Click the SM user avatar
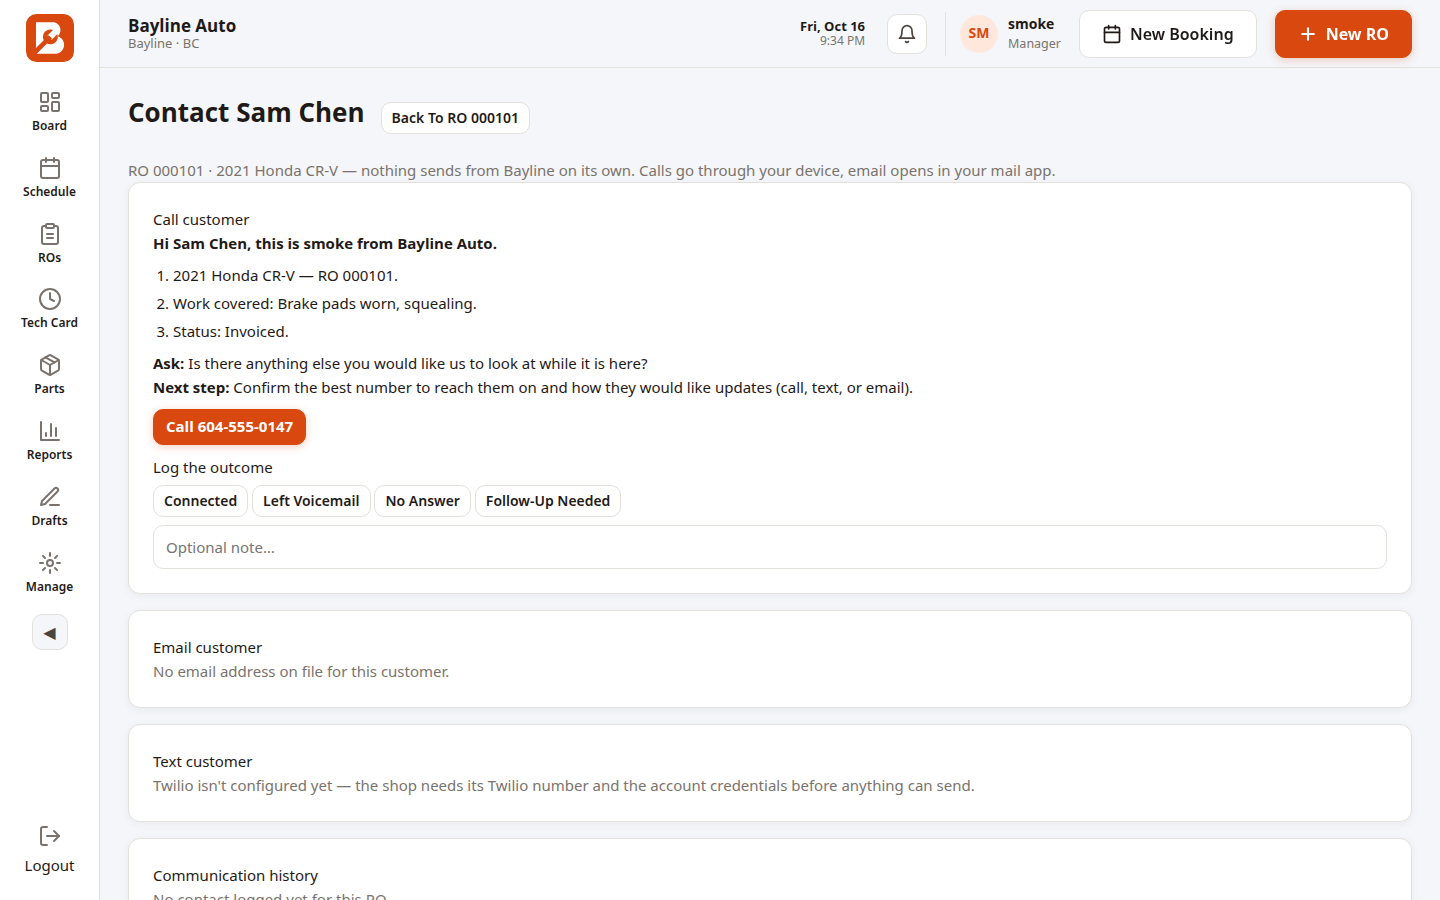Viewport: 1440px width, 900px height. coord(979,34)
